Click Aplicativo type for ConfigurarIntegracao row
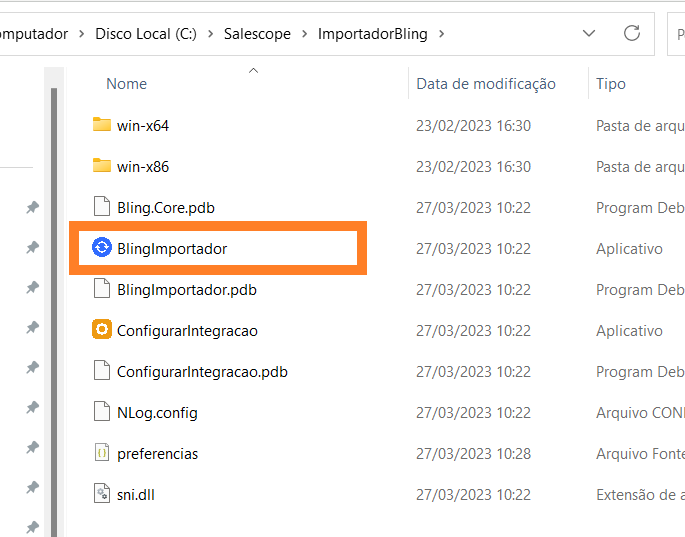Screen dimensions: 685x537 pos(630,331)
